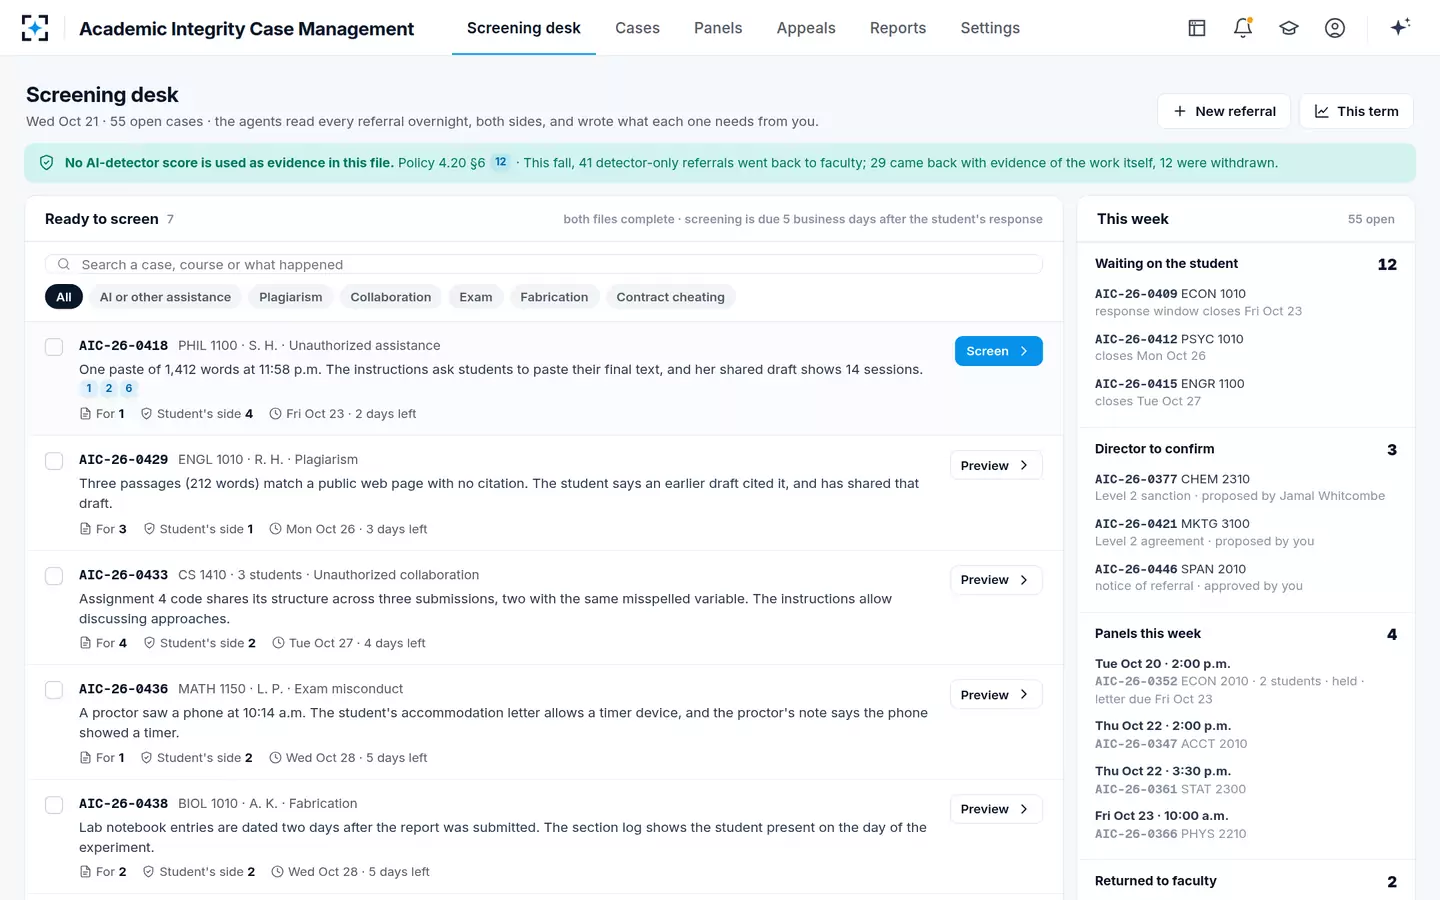This screenshot has height=900, width=1440.
Task: Open the user account profile icon
Action: 1335,28
